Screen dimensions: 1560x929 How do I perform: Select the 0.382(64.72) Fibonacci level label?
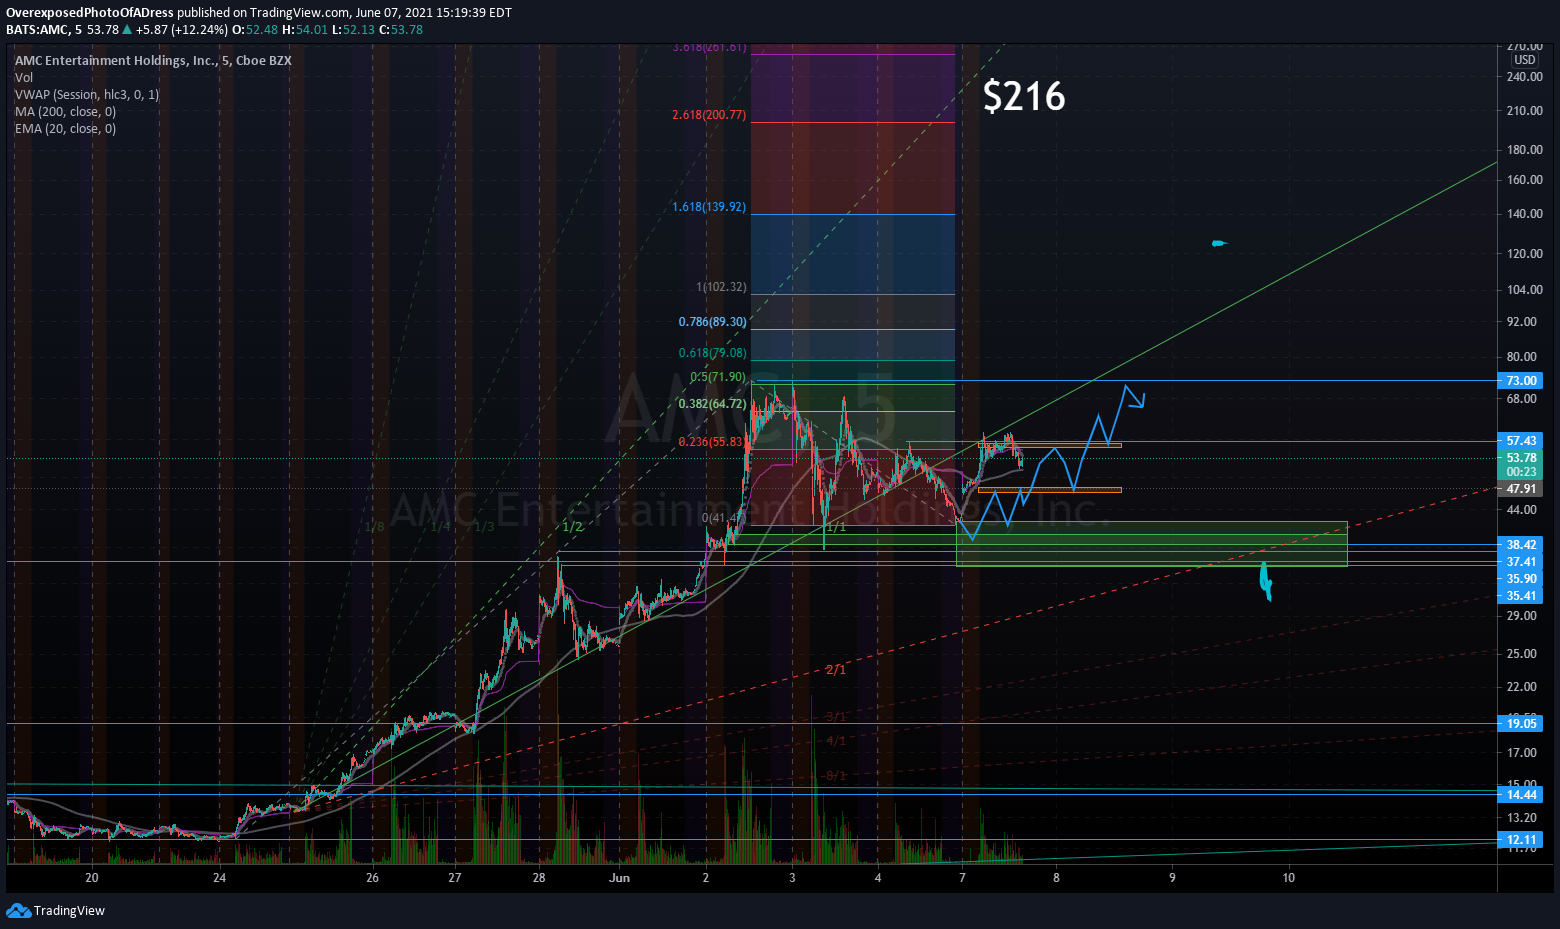tap(712, 404)
